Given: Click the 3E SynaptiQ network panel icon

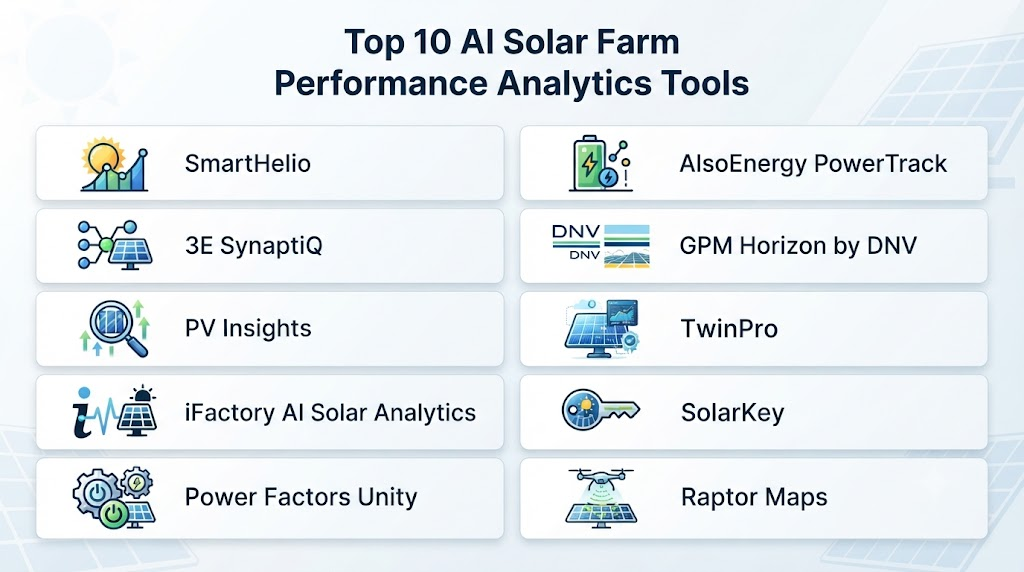Looking at the screenshot, I should [115, 245].
